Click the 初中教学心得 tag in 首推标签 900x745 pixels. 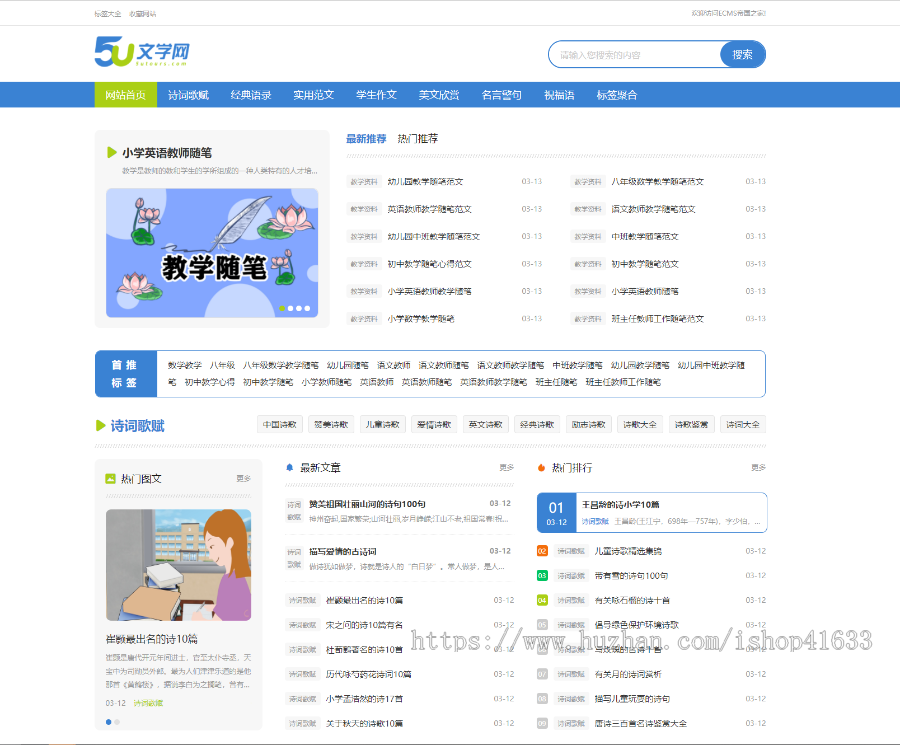[210, 382]
